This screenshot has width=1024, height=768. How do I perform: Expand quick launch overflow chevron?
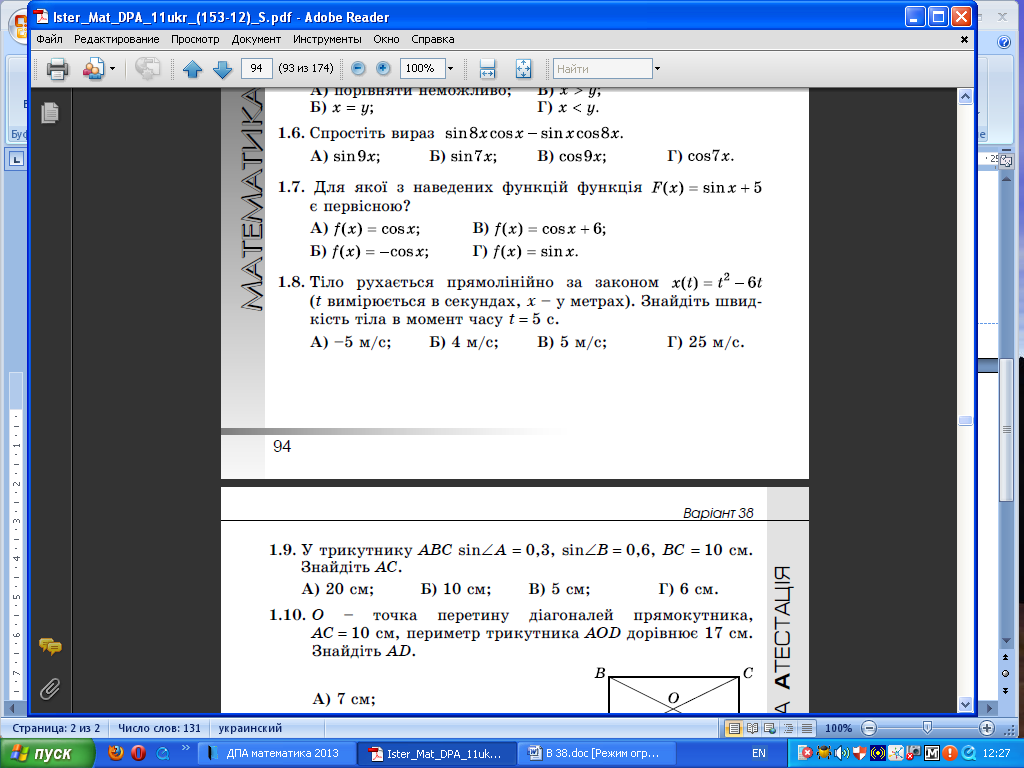point(185,748)
